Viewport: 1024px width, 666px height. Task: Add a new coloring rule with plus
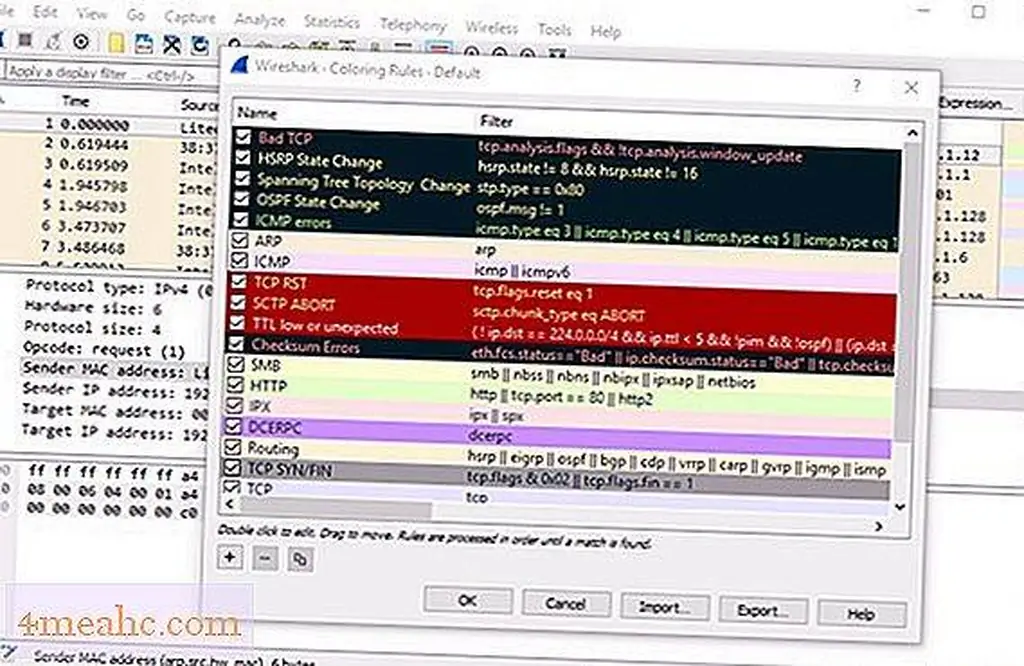(x=230, y=557)
